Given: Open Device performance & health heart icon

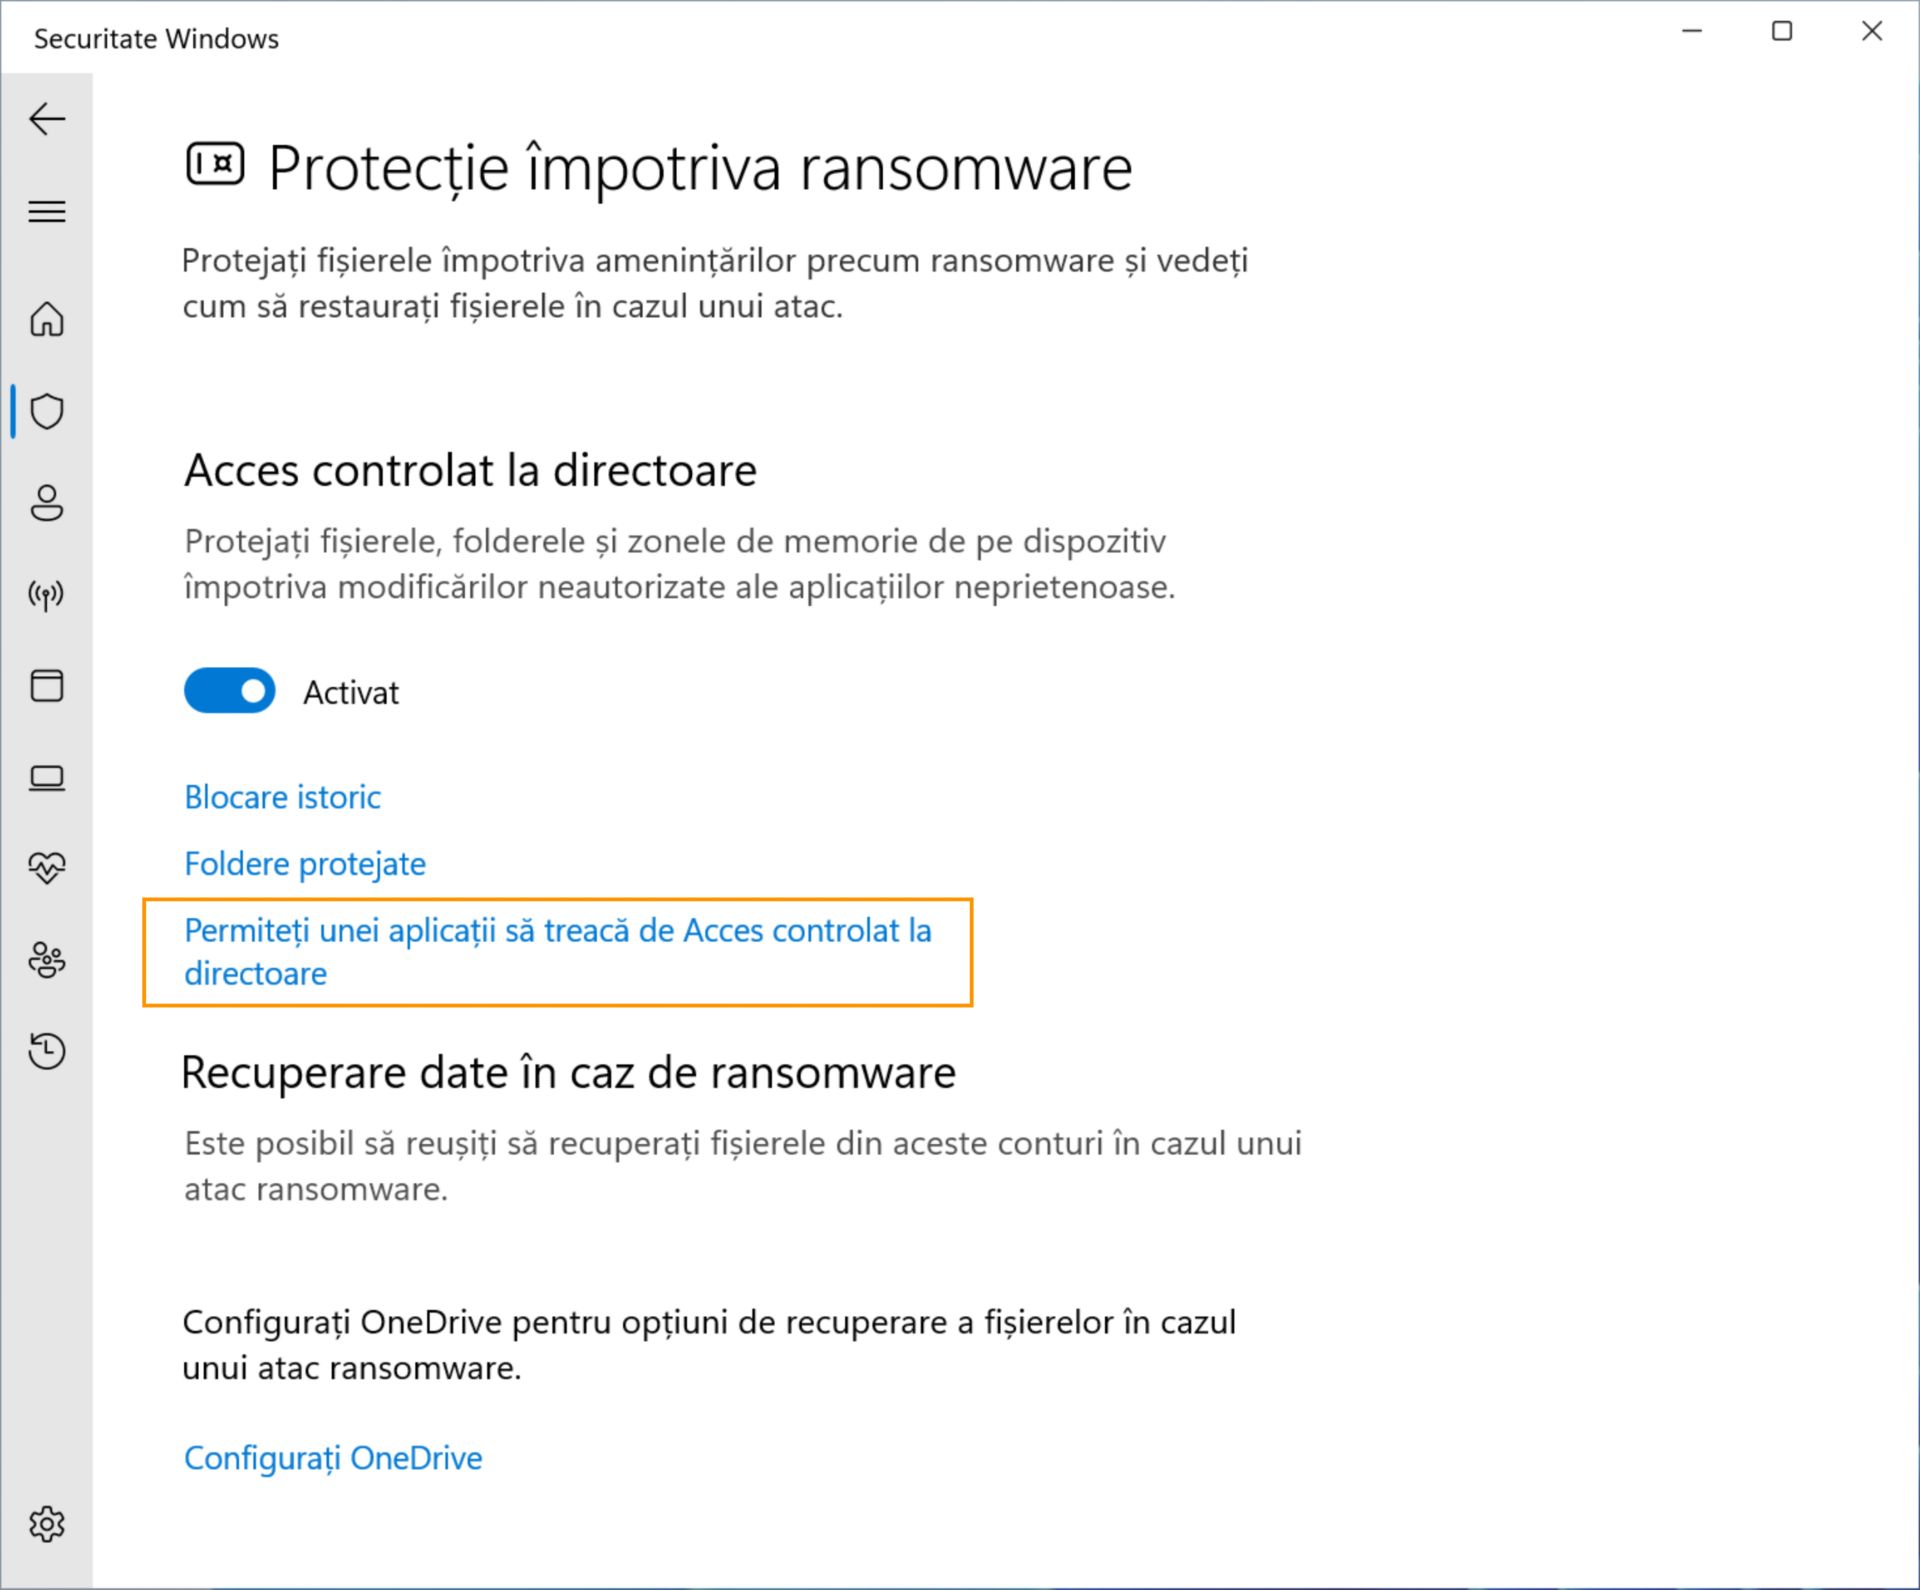Looking at the screenshot, I should (x=47, y=867).
